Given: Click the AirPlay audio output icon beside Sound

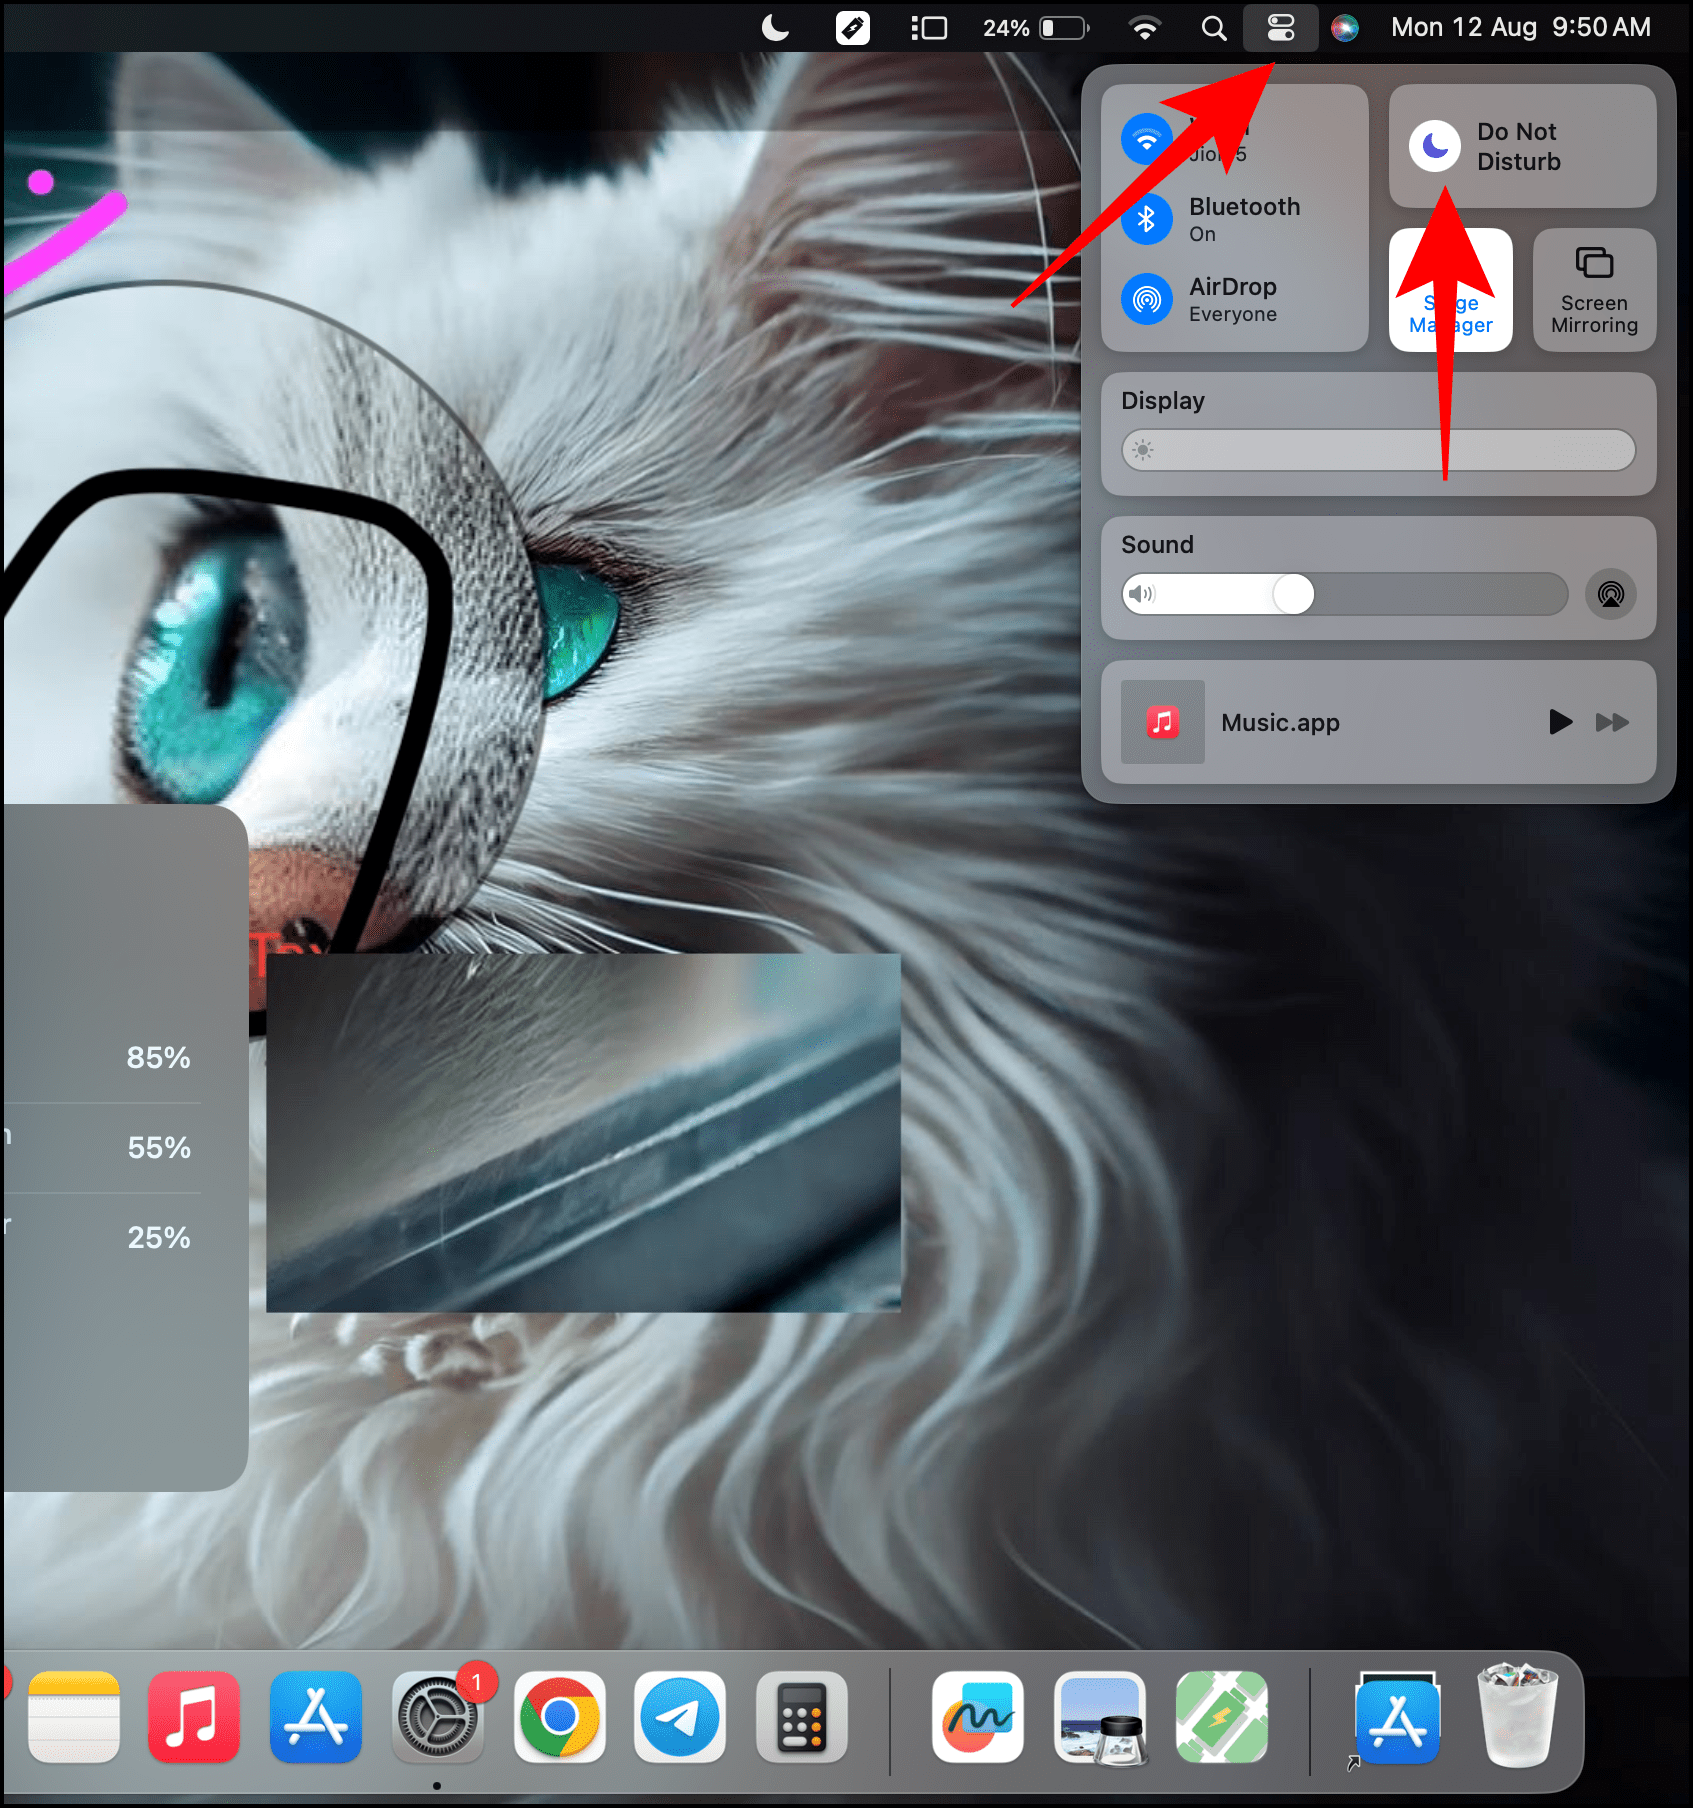Looking at the screenshot, I should click(x=1610, y=594).
